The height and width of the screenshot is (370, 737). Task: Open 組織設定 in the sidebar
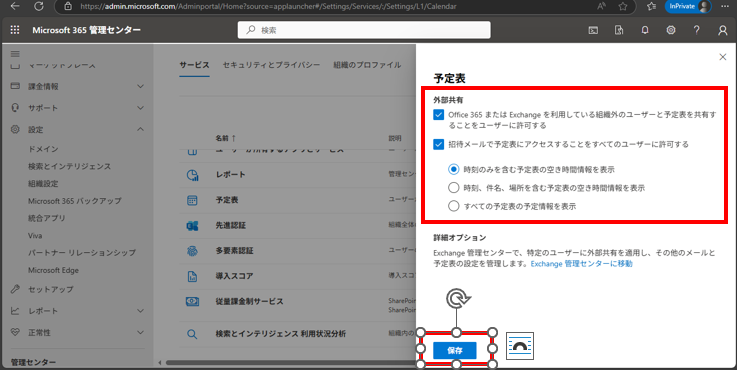coord(43,184)
